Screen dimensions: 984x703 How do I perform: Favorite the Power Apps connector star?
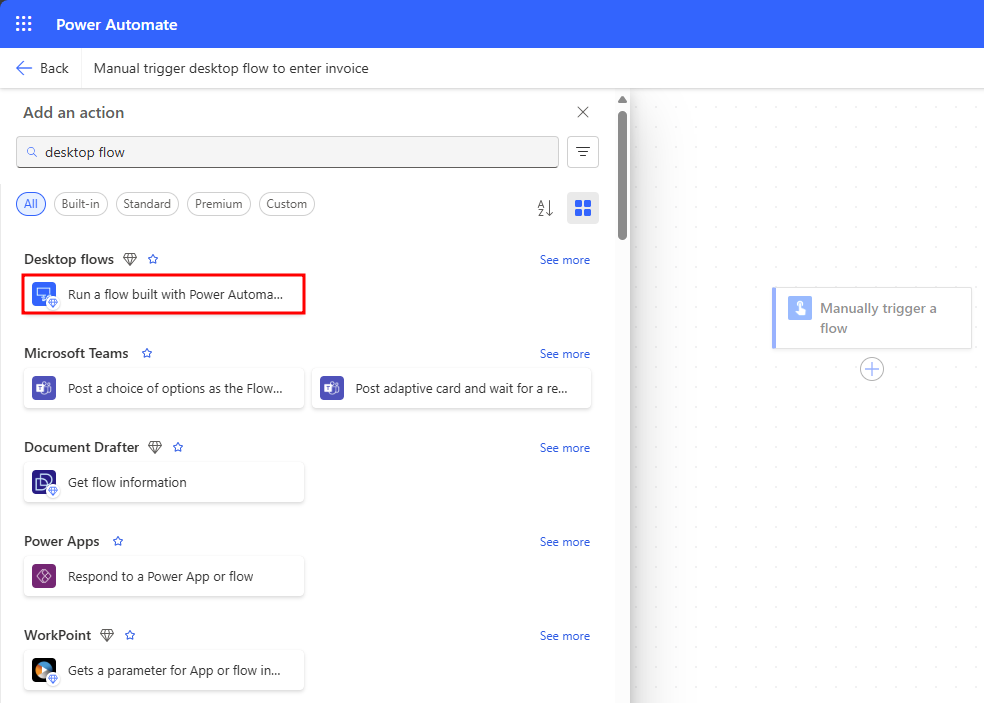[x=117, y=541]
